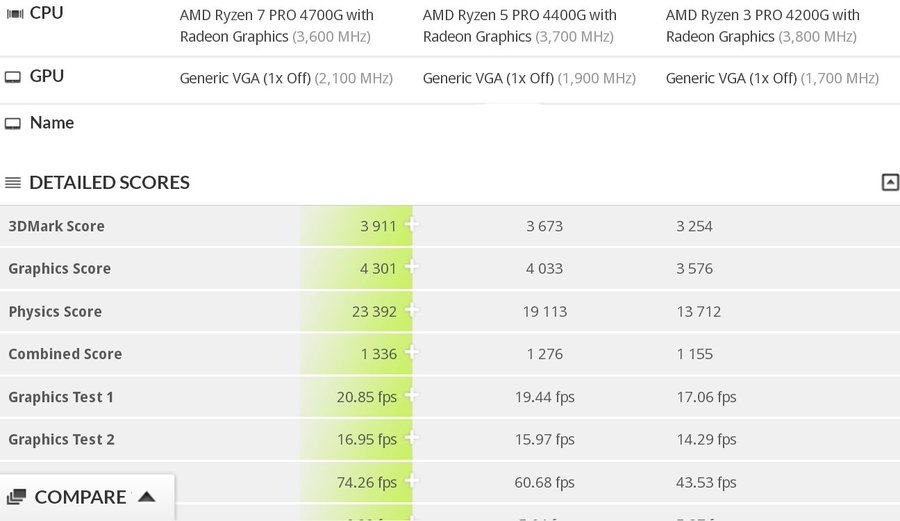Click the plus icon beside 16.95 fps
Screen dimensions: 900x521
point(411,439)
